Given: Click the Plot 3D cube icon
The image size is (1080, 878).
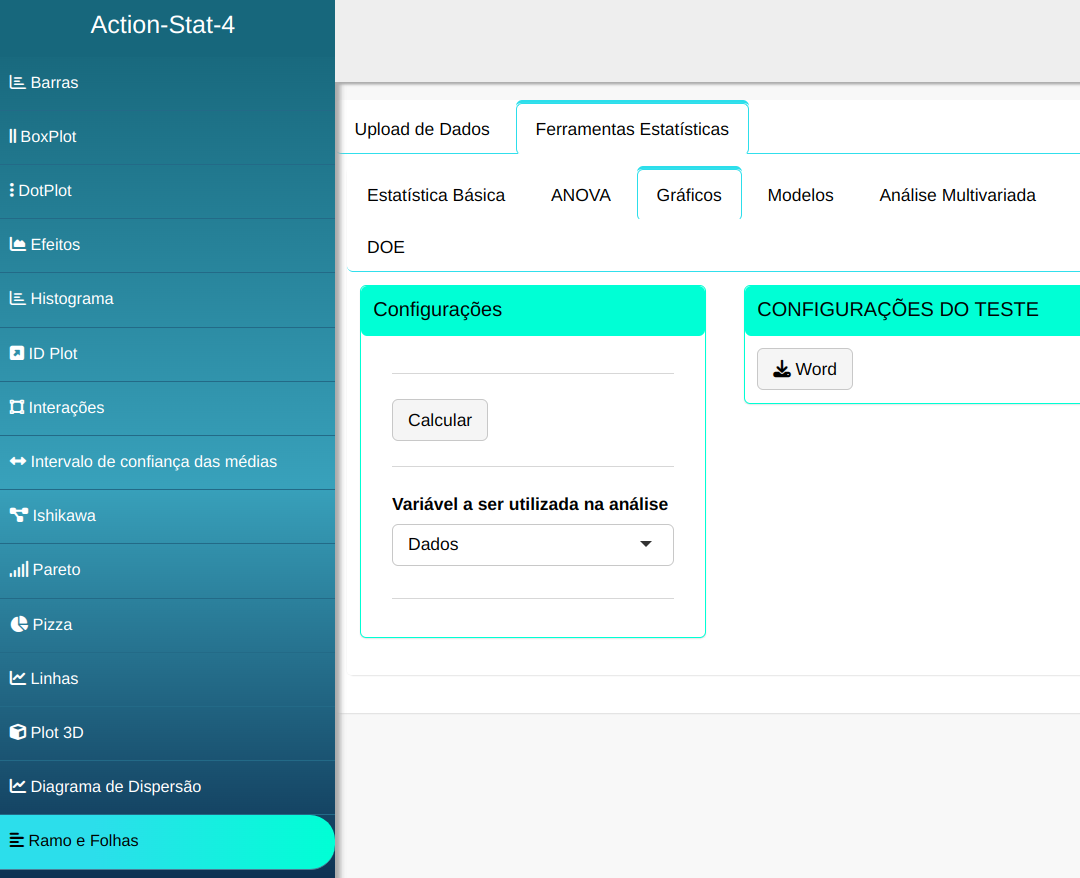Looking at the screenshot, I should coord(17,732).
